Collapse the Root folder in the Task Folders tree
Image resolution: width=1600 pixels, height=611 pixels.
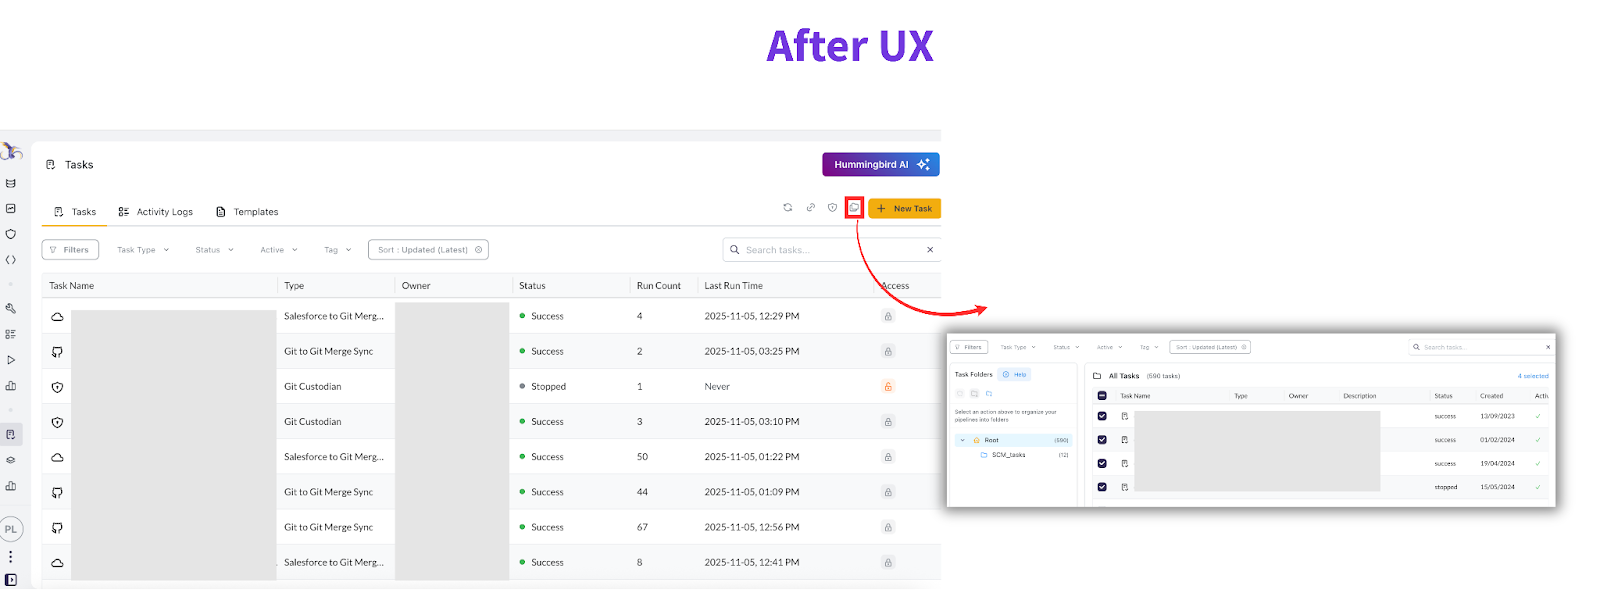(x=962, y=440)
